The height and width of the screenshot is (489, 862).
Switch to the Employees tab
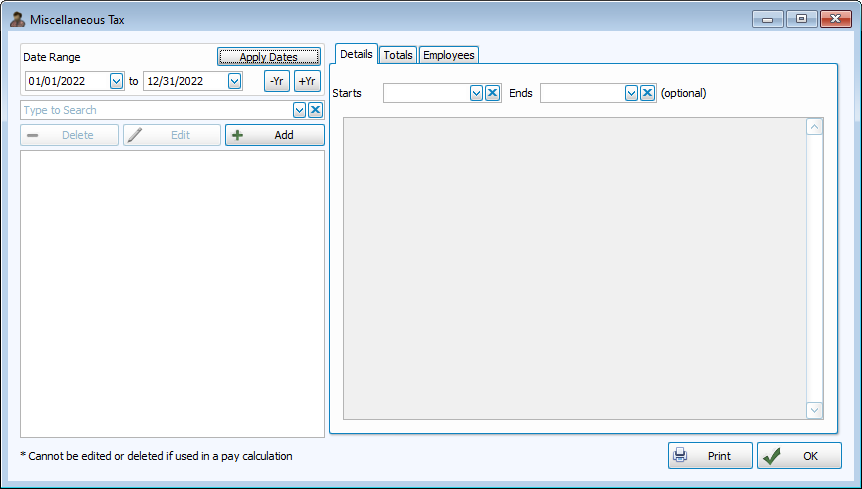[x=448, y=55]
